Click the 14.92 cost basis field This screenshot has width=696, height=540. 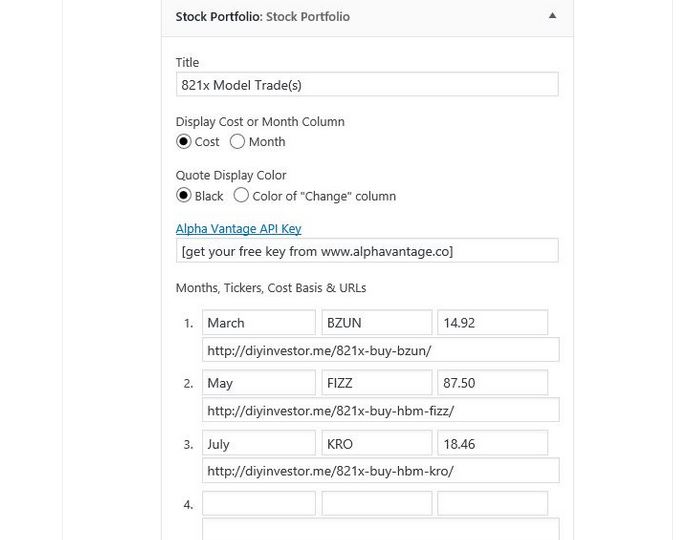[492, 323]
